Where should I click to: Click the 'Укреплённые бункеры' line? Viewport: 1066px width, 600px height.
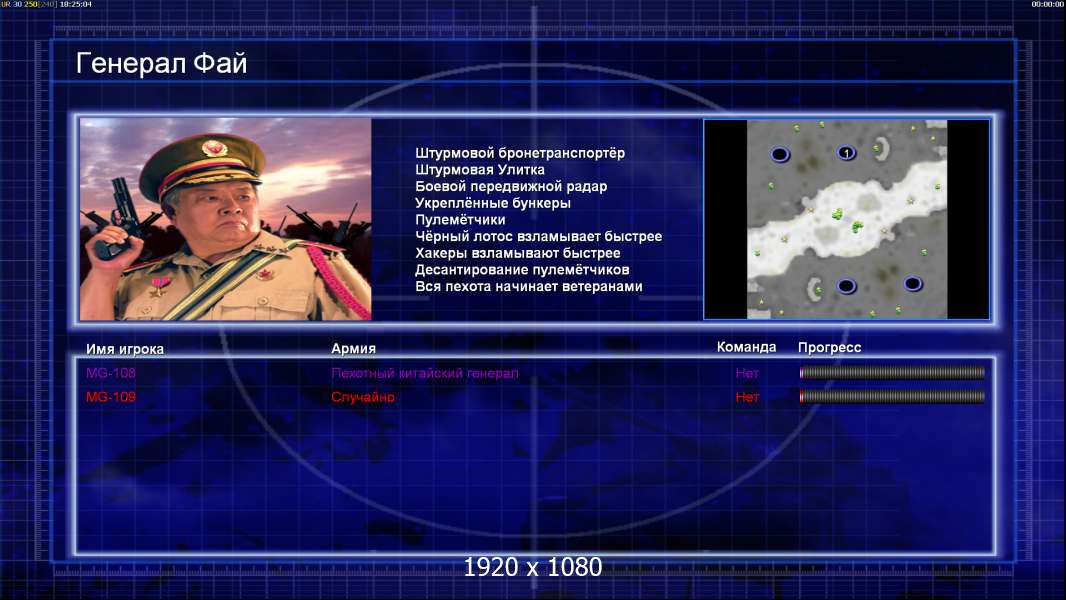[x=493, y=203]
